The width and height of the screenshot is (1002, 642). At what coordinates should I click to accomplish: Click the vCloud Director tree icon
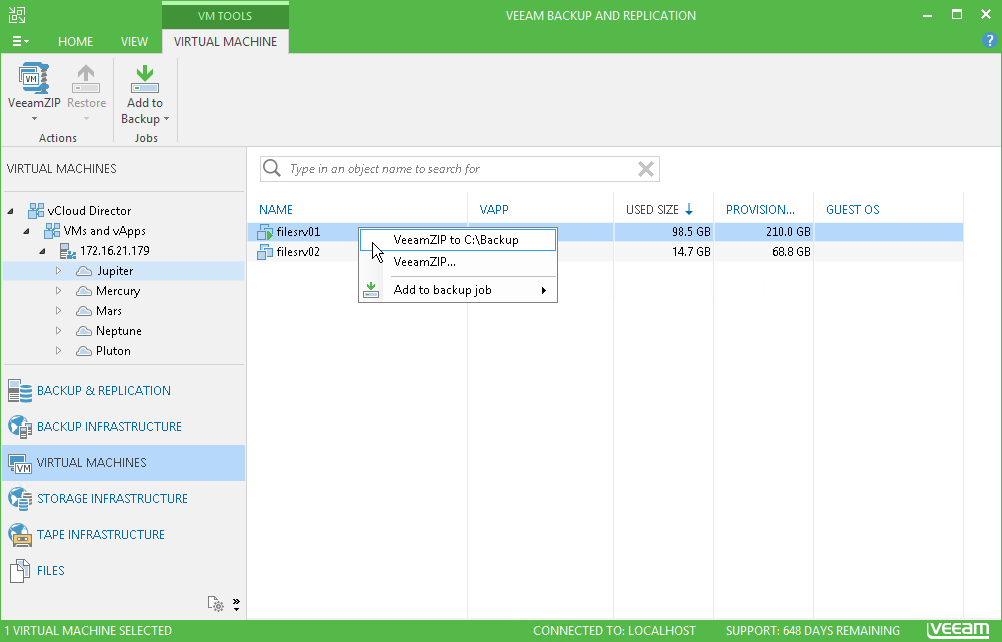click(36, 211)
